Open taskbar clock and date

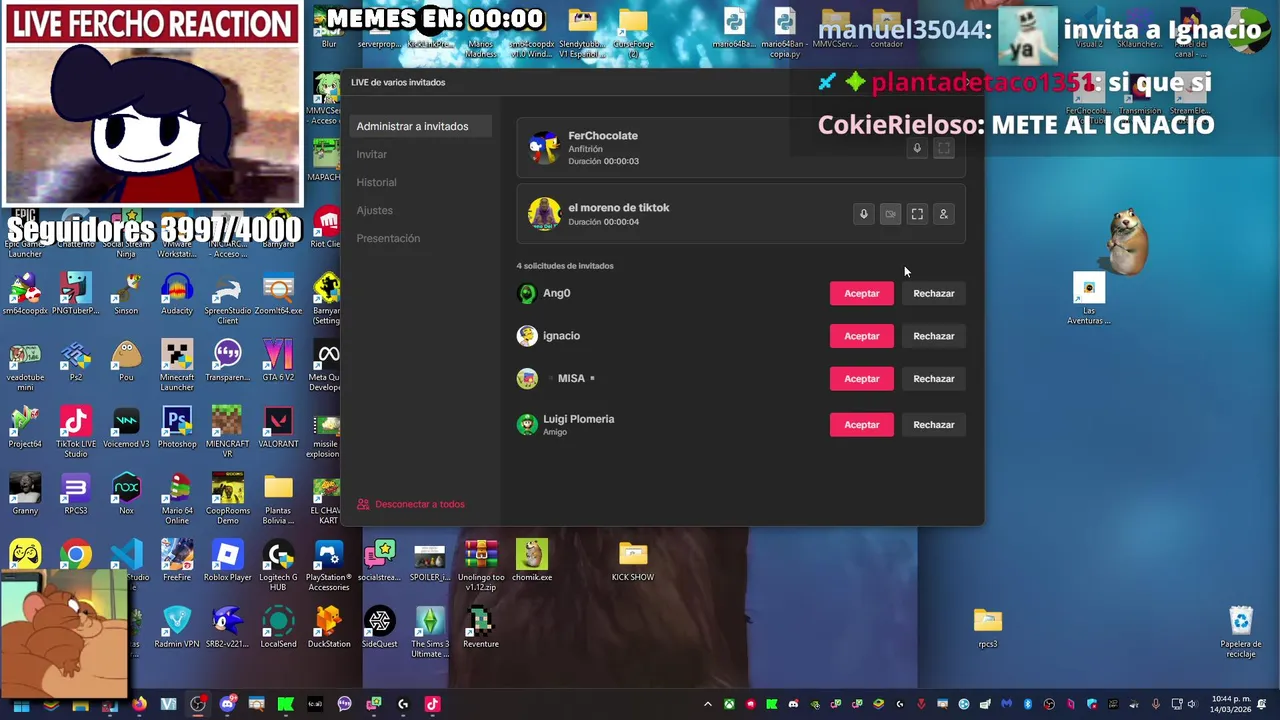point(1231,704)
